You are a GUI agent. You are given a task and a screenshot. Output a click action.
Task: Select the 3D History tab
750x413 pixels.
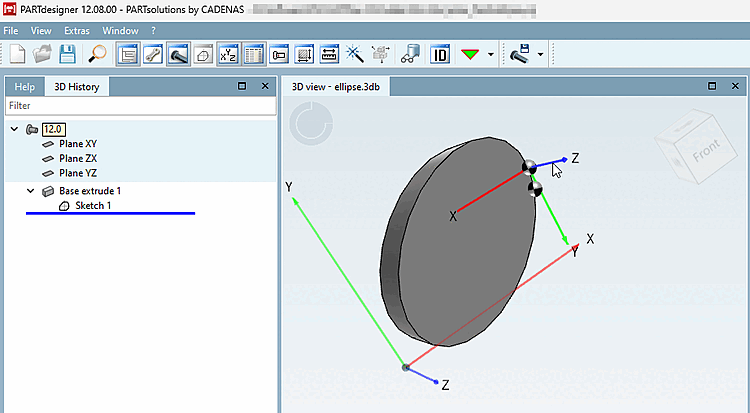click(77, 87)
